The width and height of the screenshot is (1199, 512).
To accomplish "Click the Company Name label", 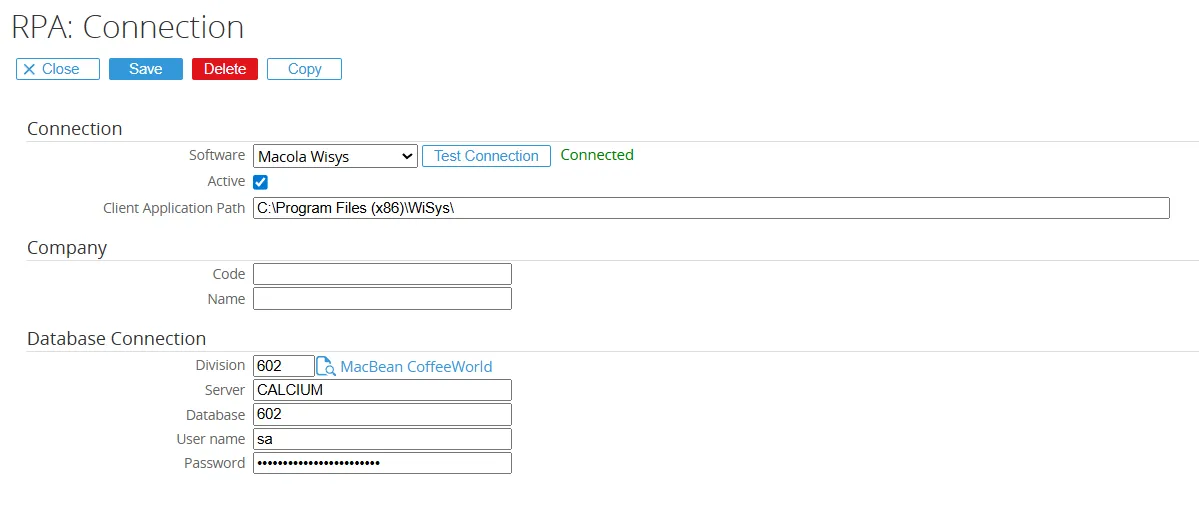I will (x=226, y=299).
